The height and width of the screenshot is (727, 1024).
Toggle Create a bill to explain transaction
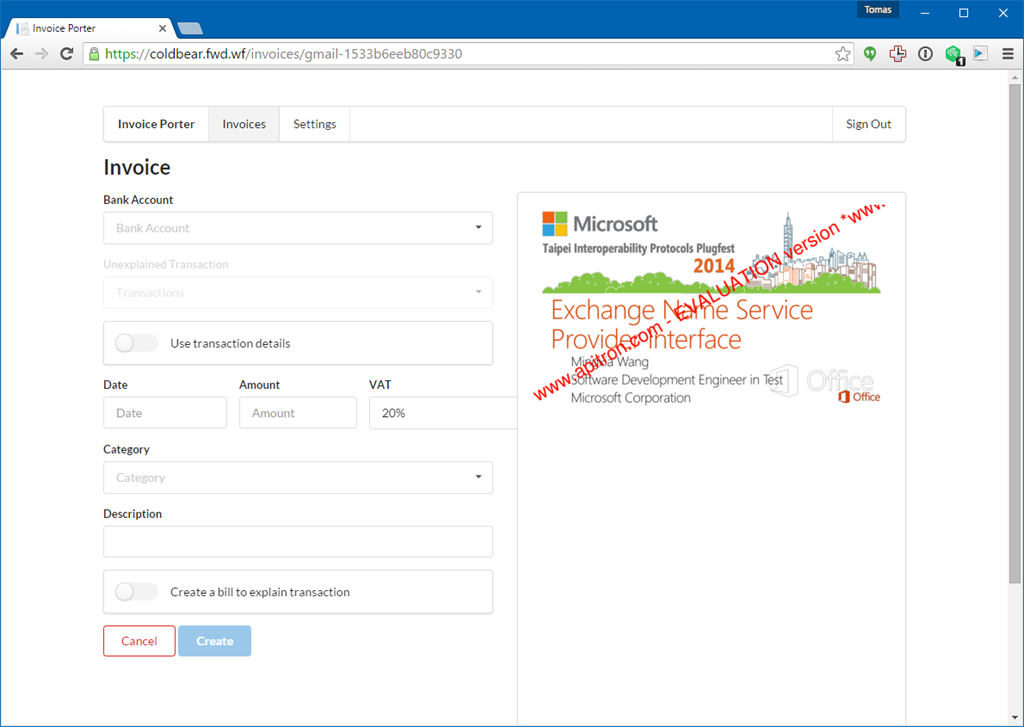136,592
